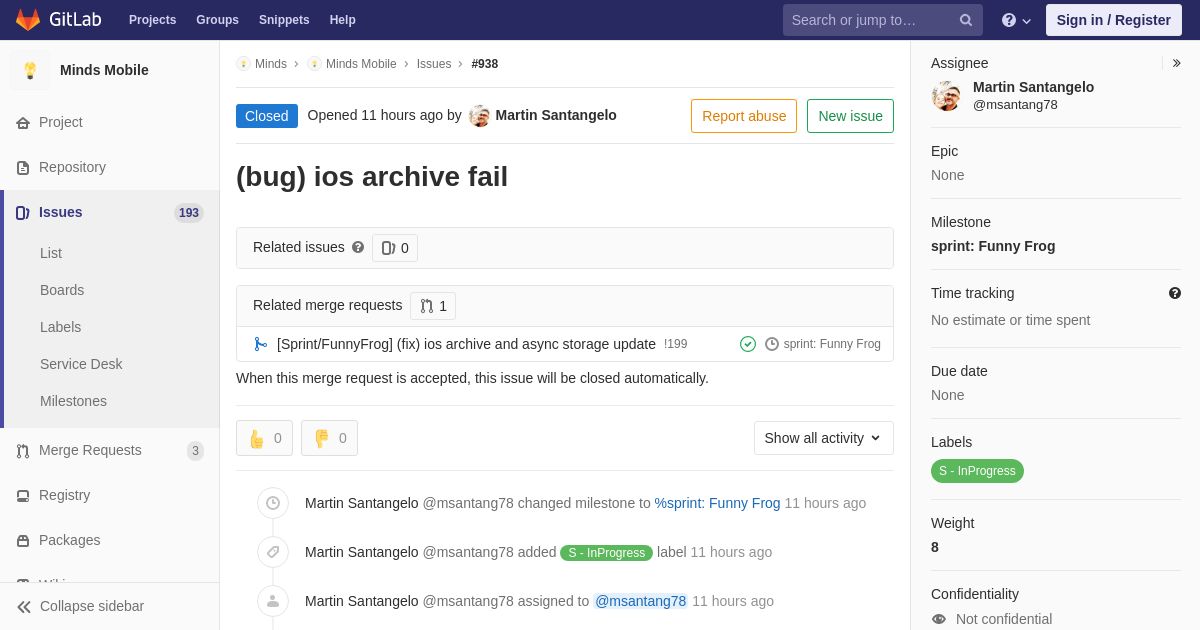Focus the Search or jump to field
This screenshot has width=1200, height=630.
point(872,20)
